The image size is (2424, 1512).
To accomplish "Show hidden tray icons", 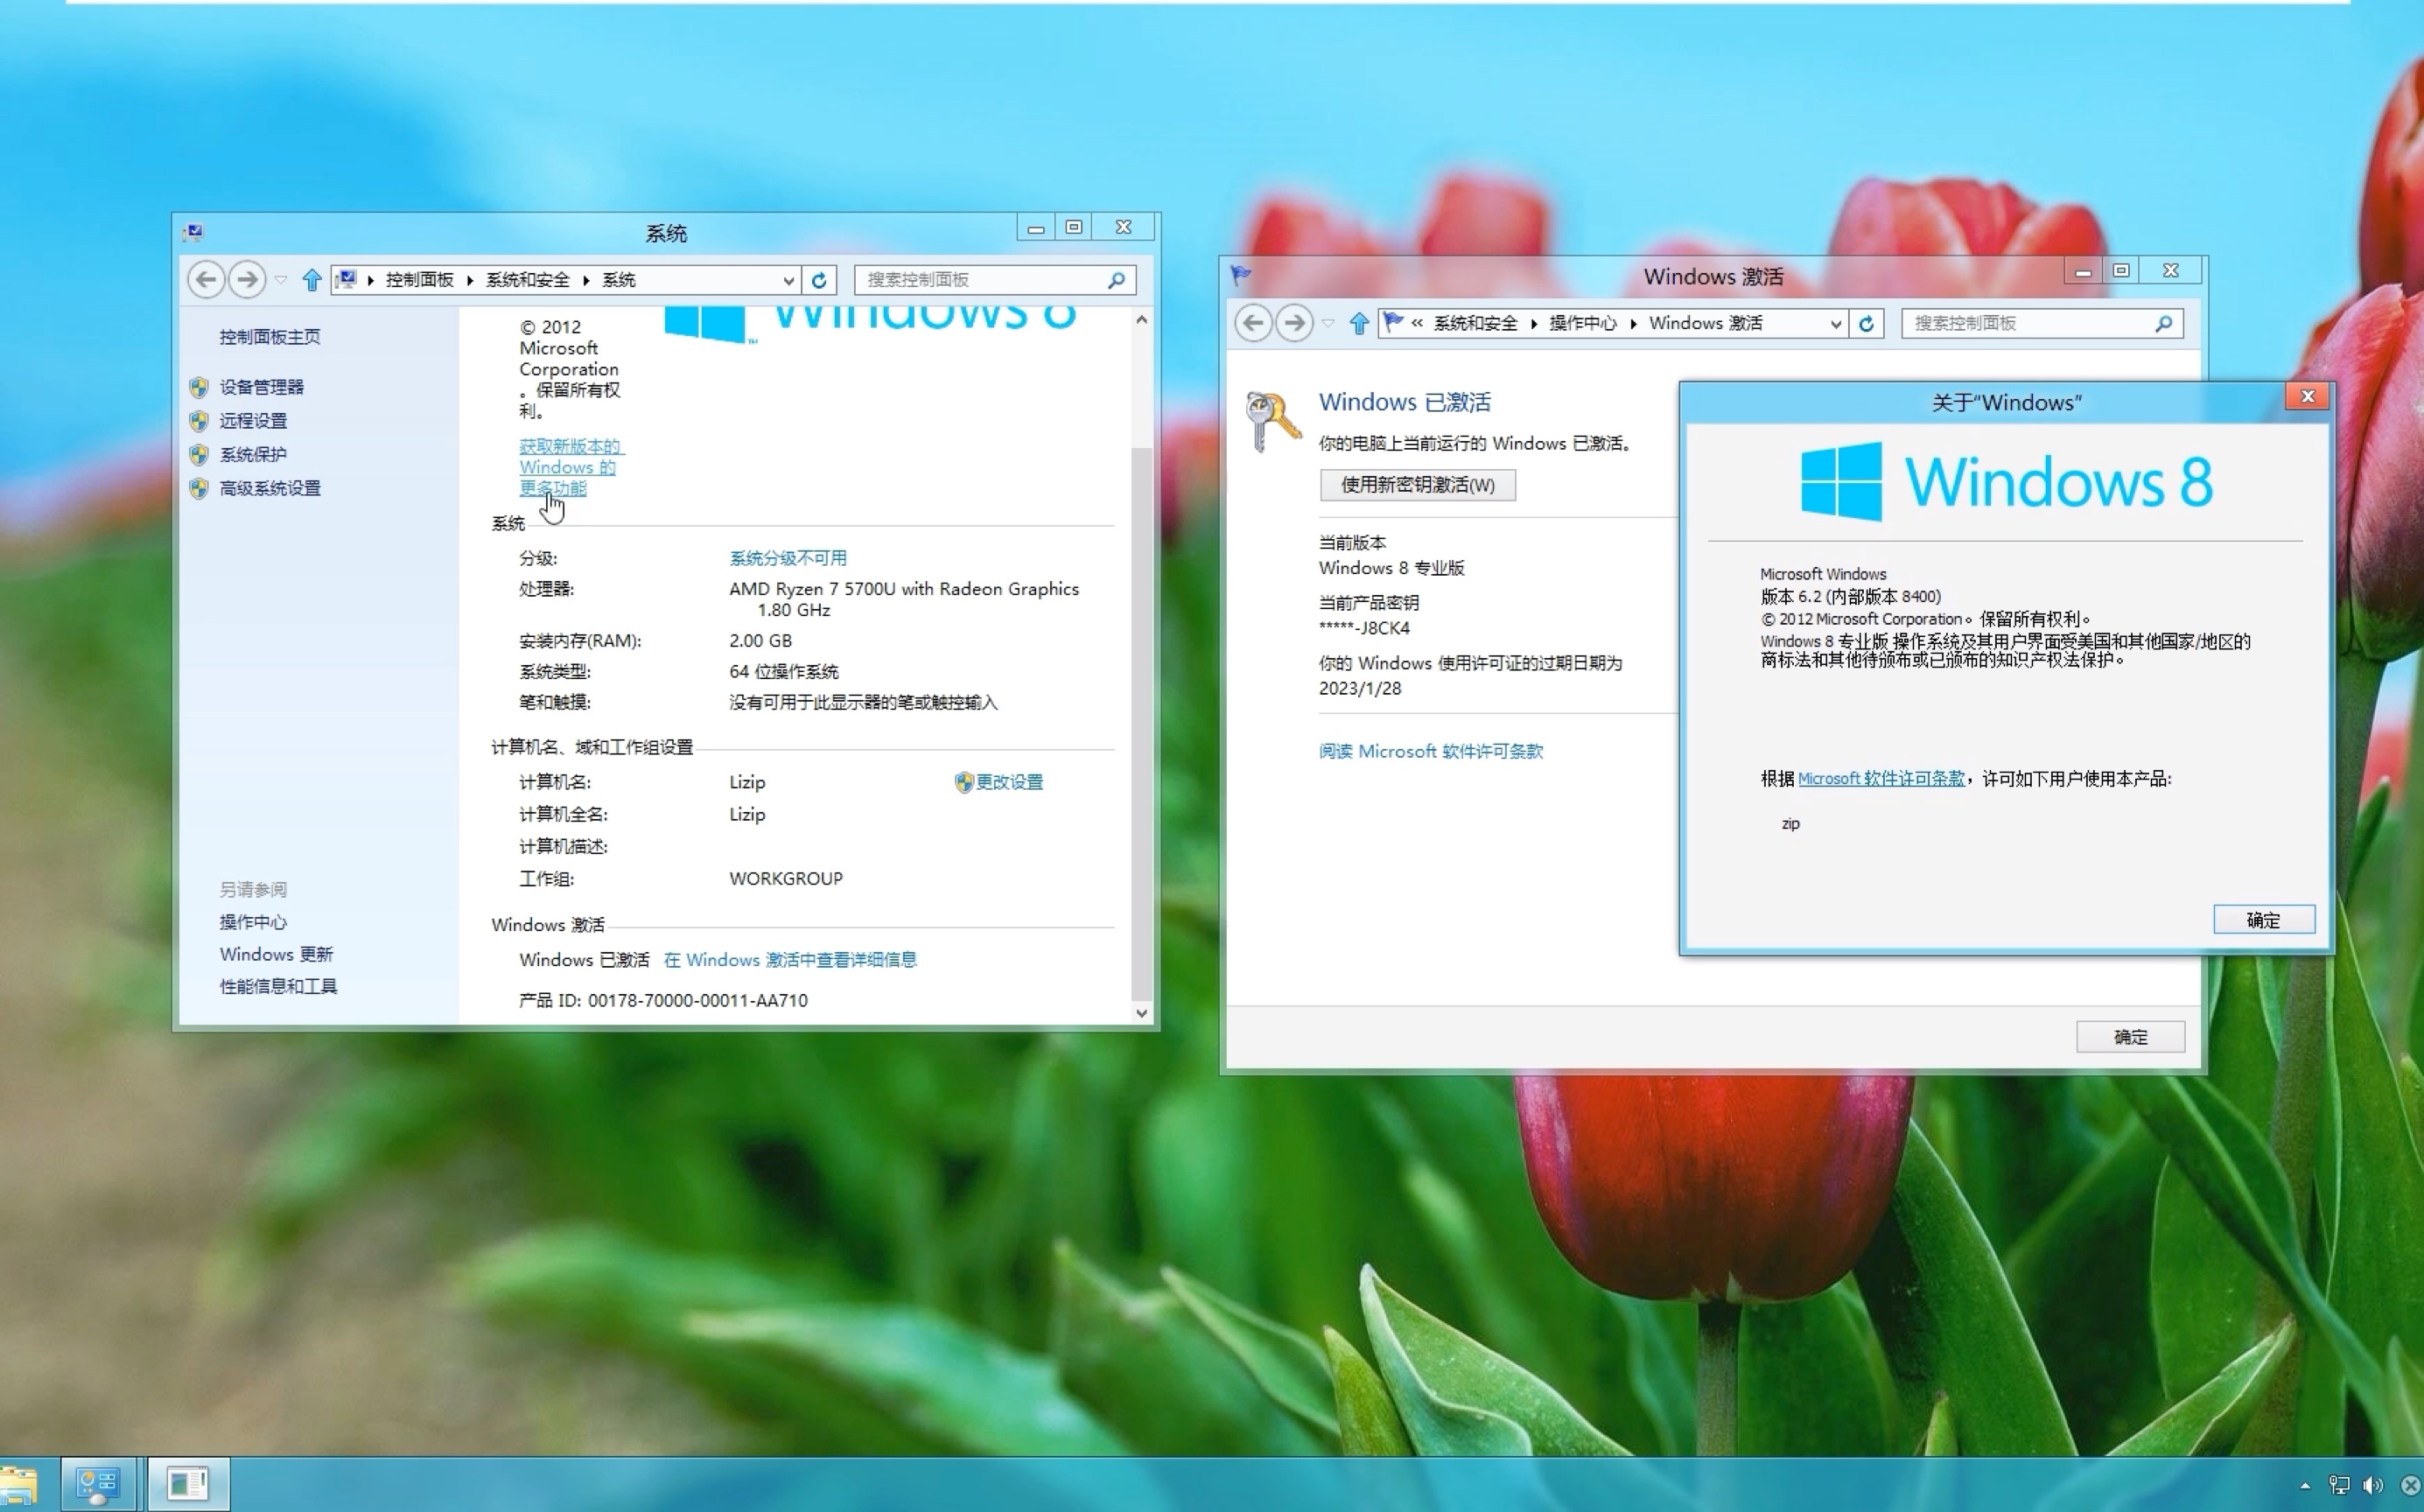I will pyautogui.click(x=2305, y=1486).
